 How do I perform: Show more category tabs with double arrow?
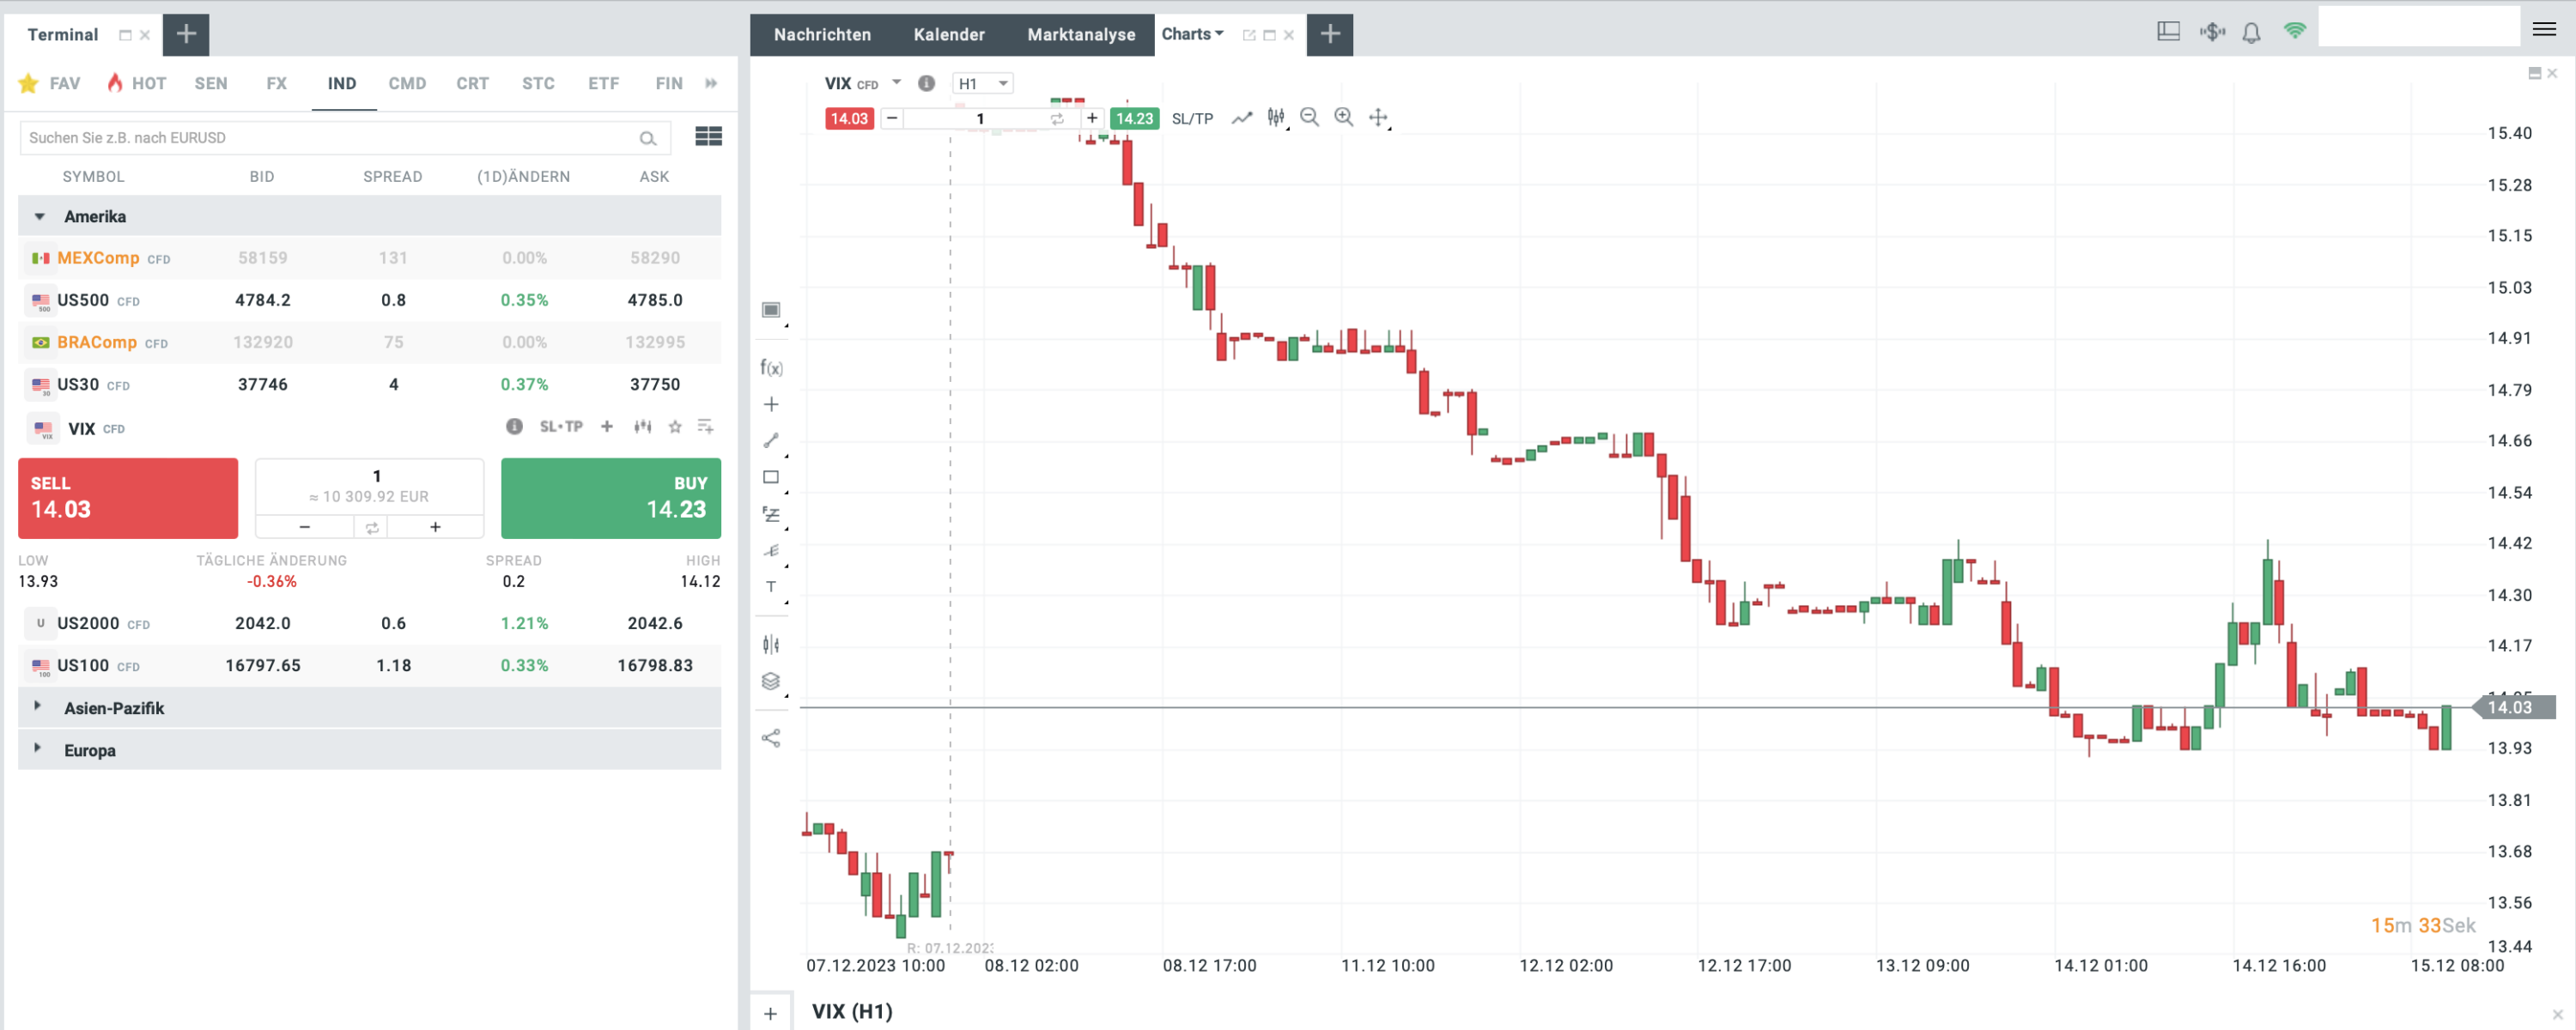coord(711,83)
